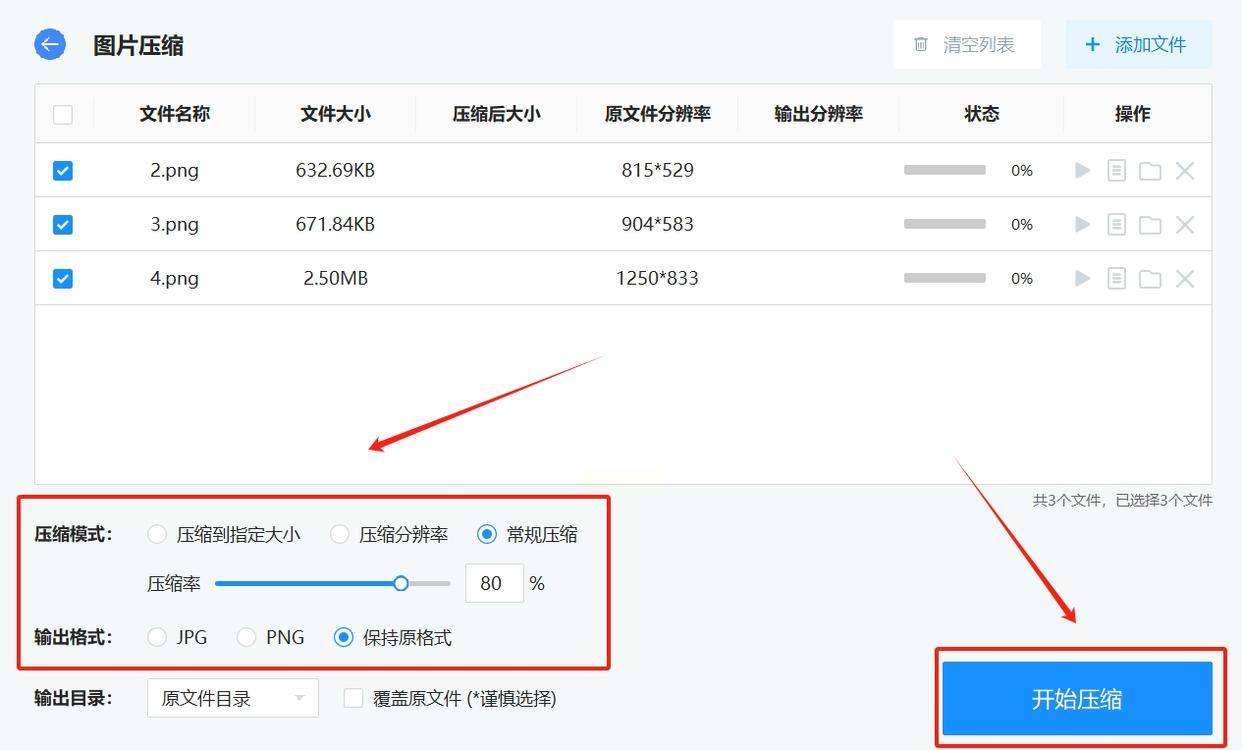
Task: Click the 671.84KB size cell
Action: pos(335,225)
